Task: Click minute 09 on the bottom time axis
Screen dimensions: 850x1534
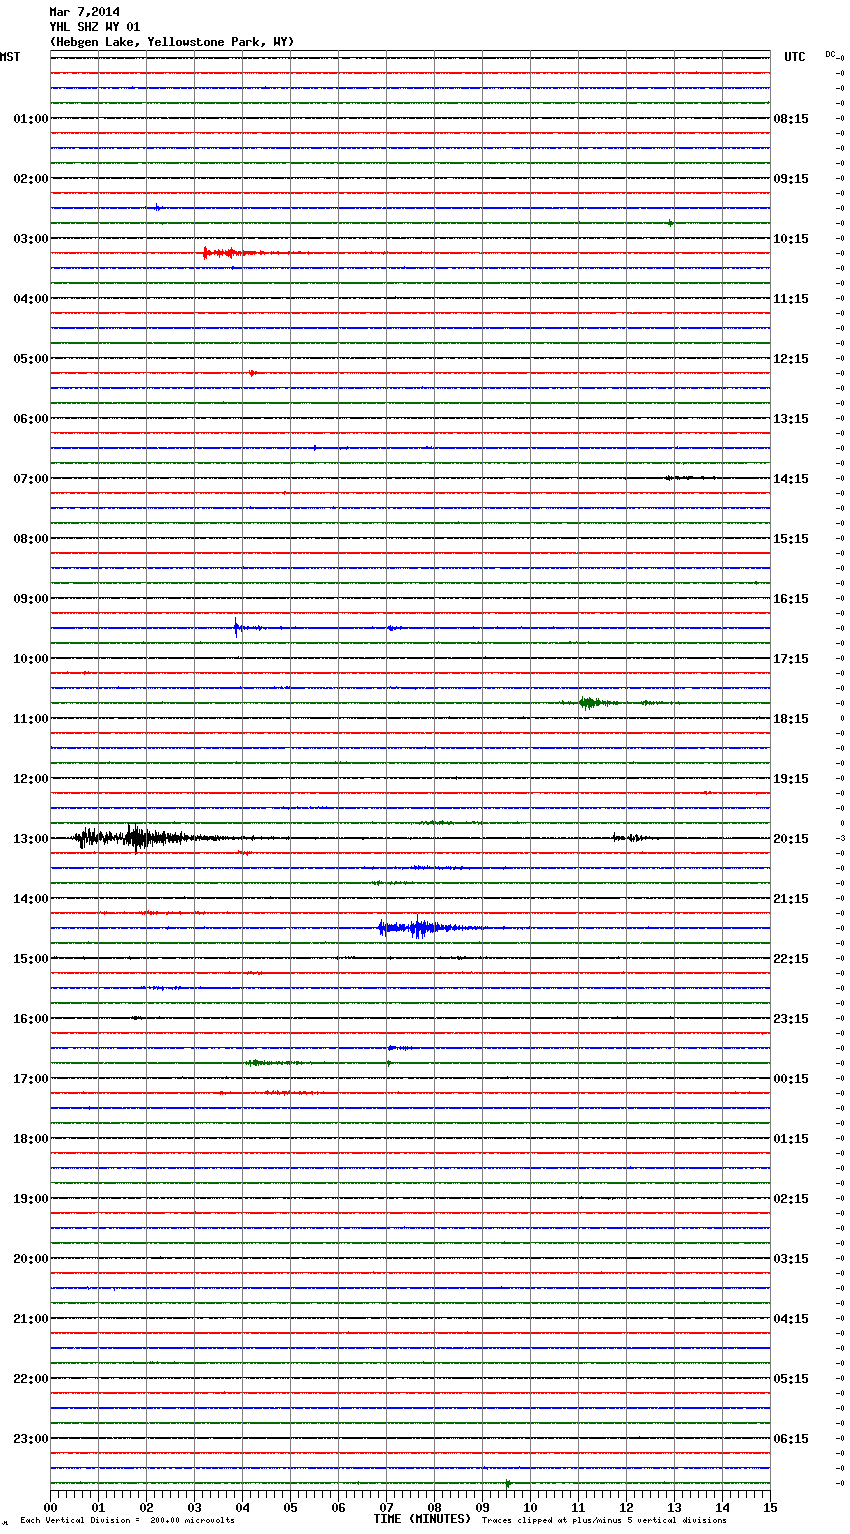Action: 482,1507
